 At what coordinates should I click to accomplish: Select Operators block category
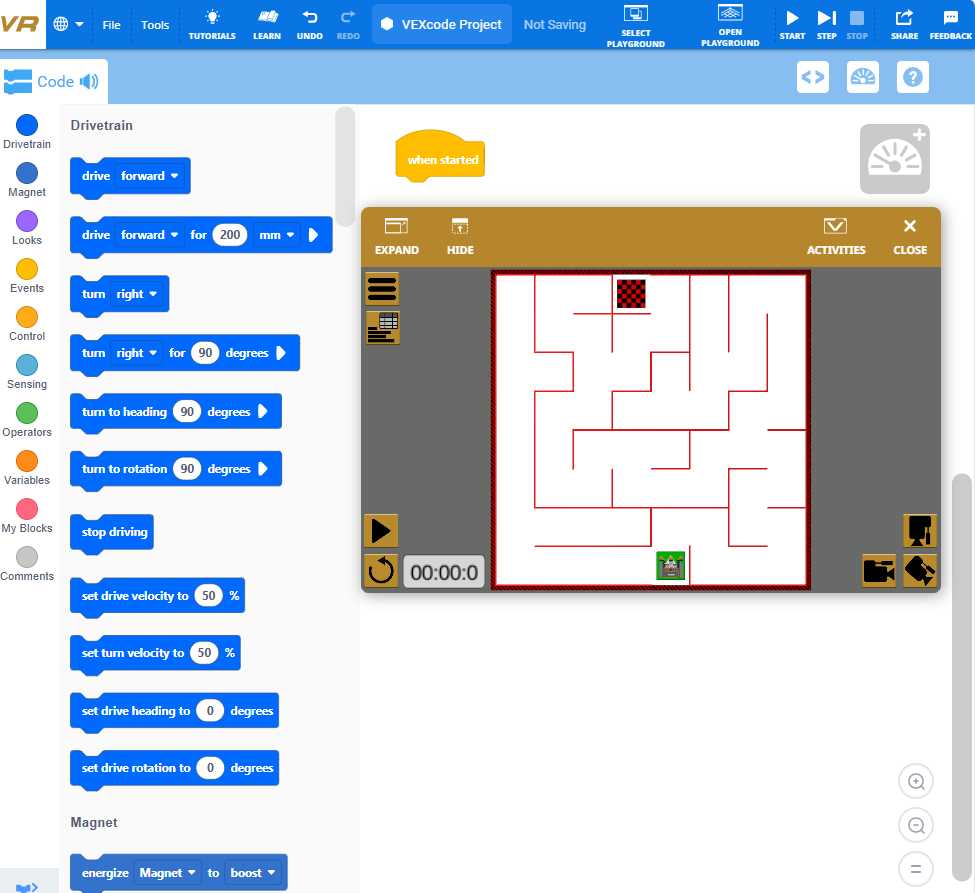[x=27, y=419]
